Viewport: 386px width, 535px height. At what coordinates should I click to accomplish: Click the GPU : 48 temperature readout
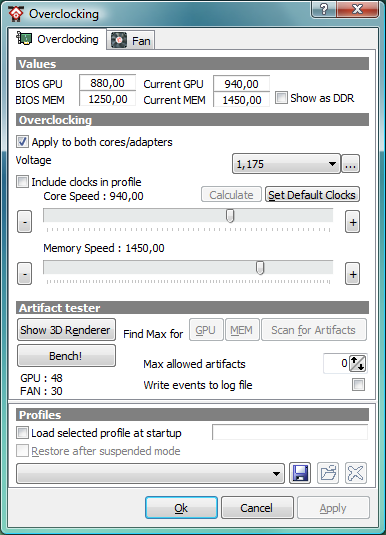click(x=41, y=378)
